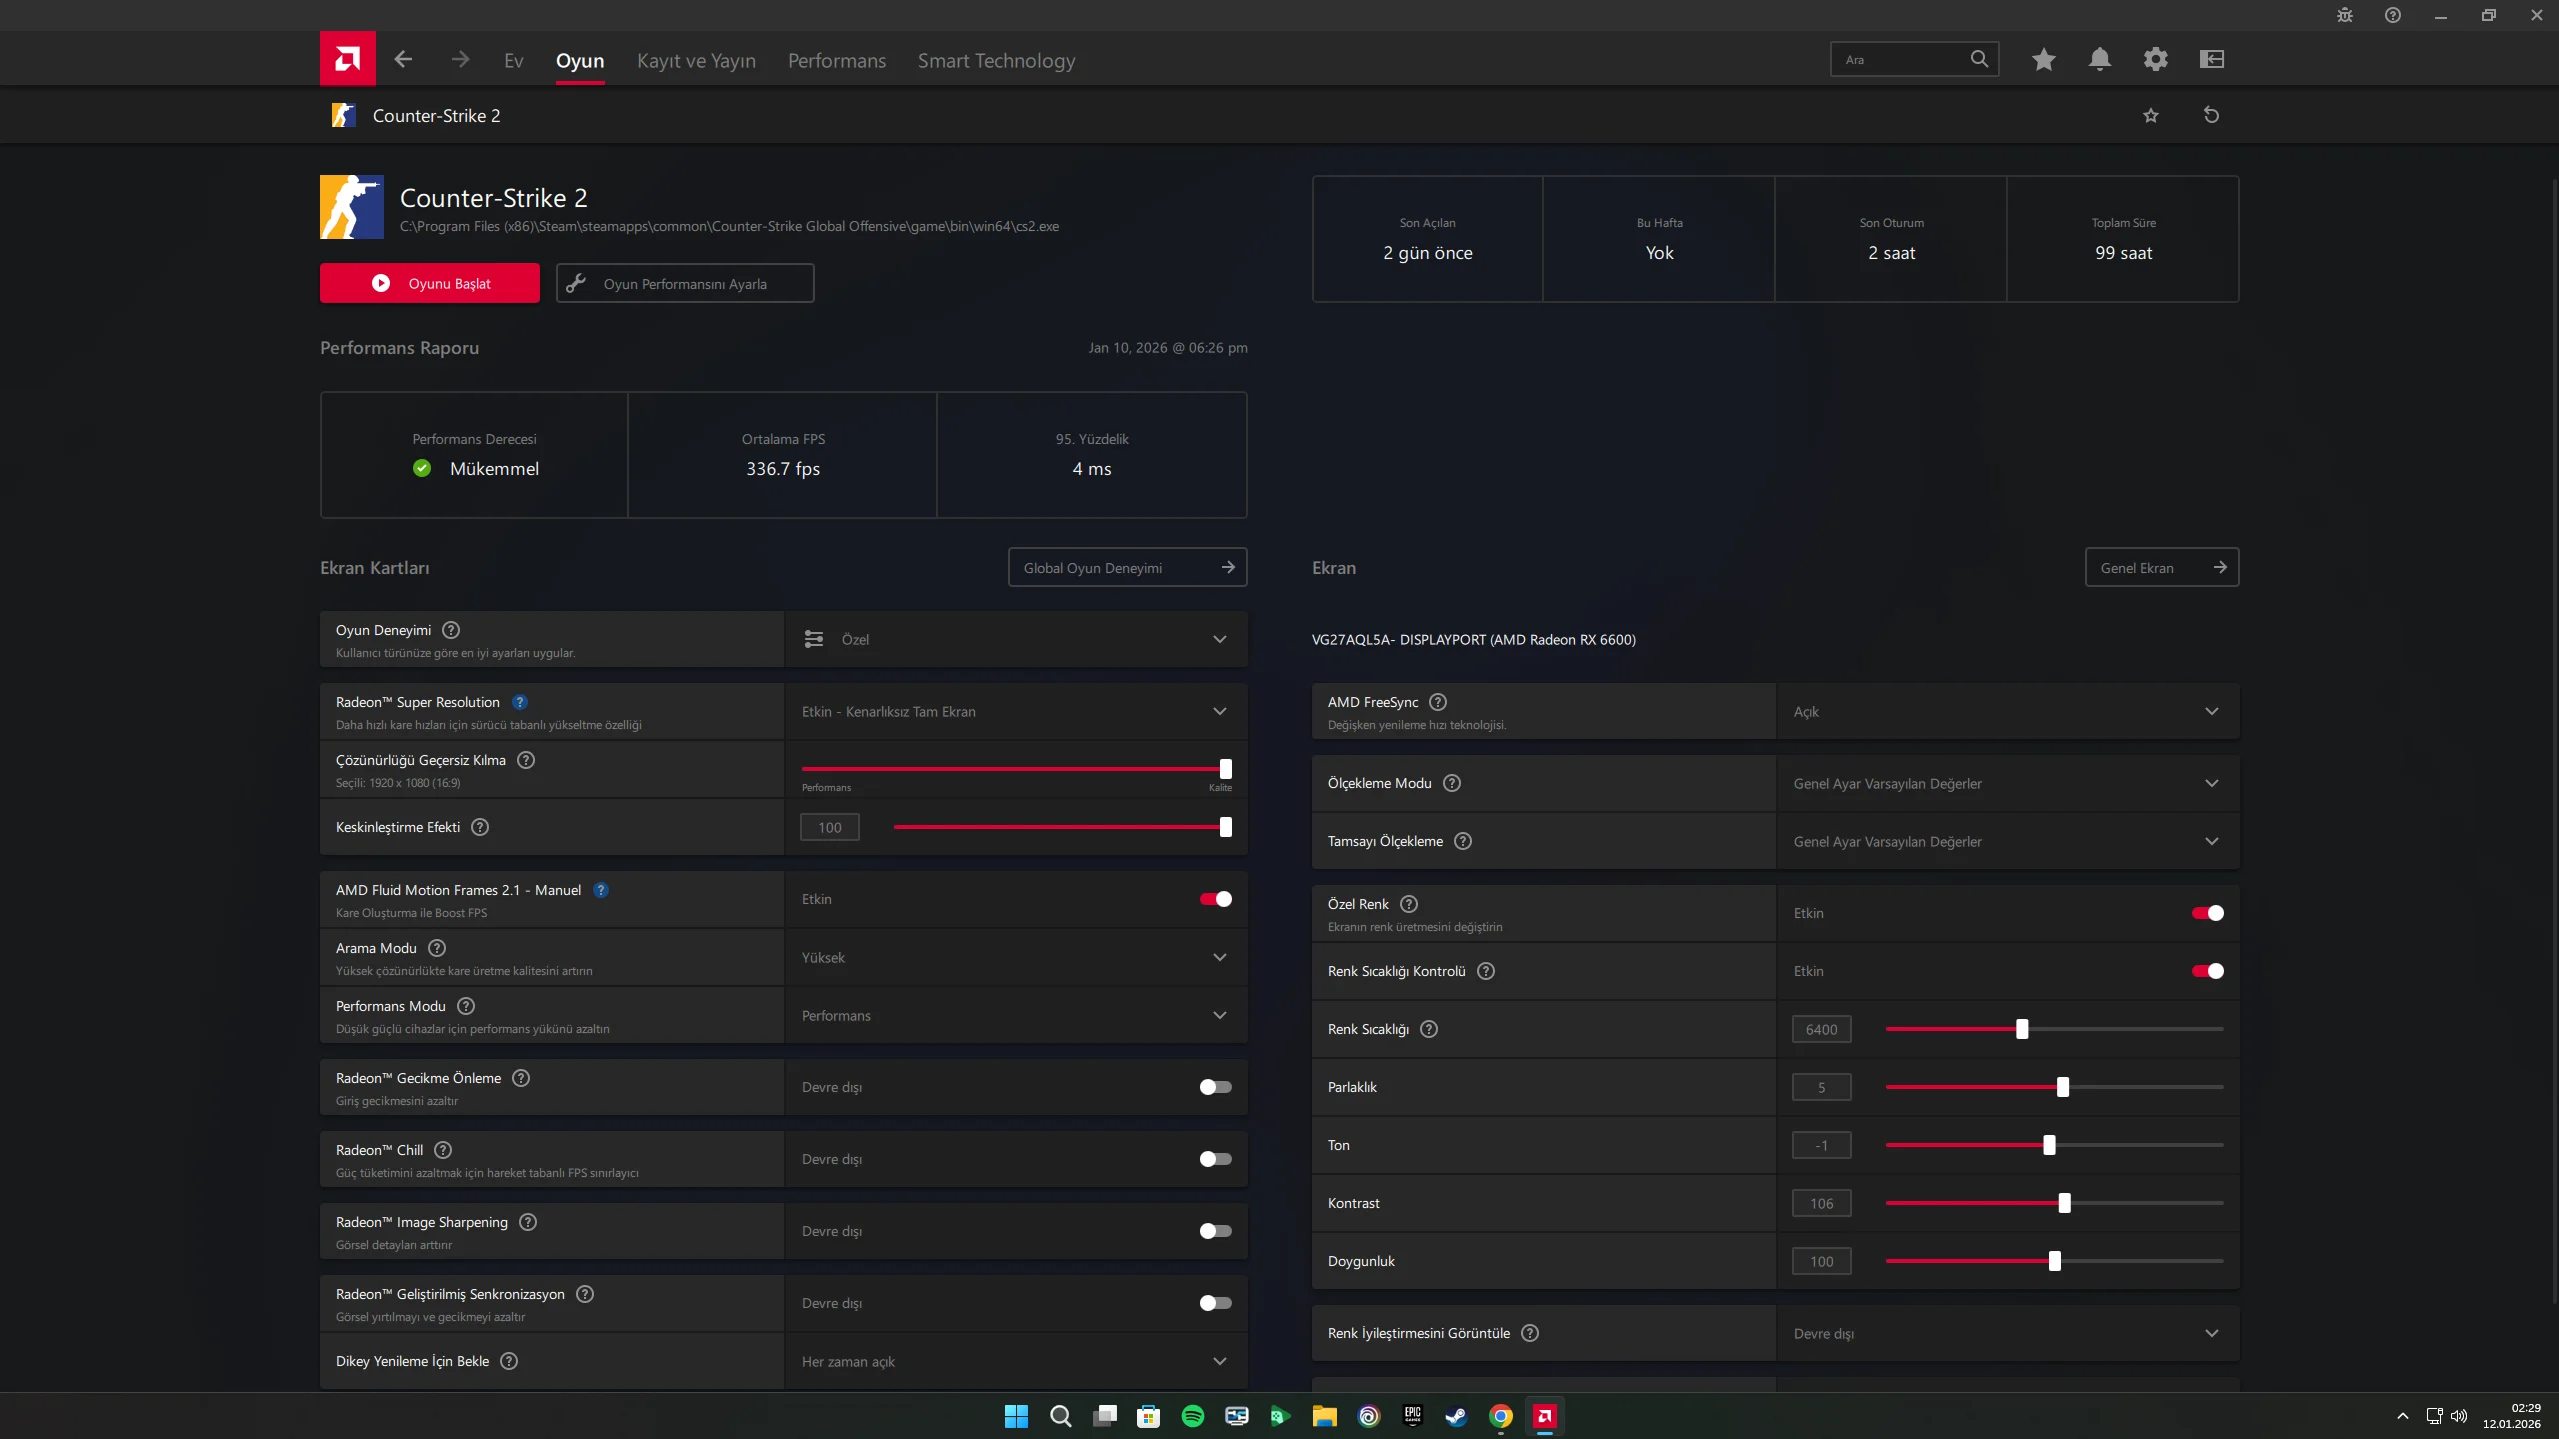Open the notifications bell icon
2559x1439 pixels.
(x=2099, y=60)
